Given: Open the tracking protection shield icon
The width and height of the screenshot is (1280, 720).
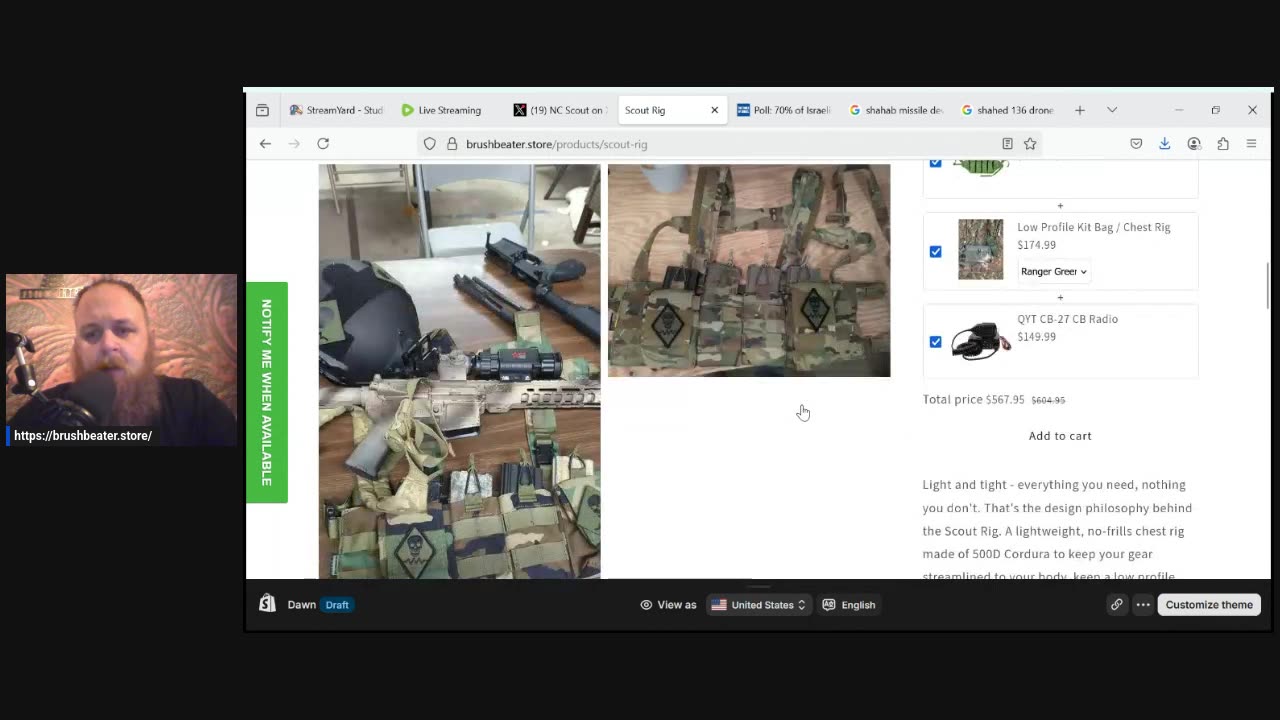Looking at the screenshot, I should 430,144.
